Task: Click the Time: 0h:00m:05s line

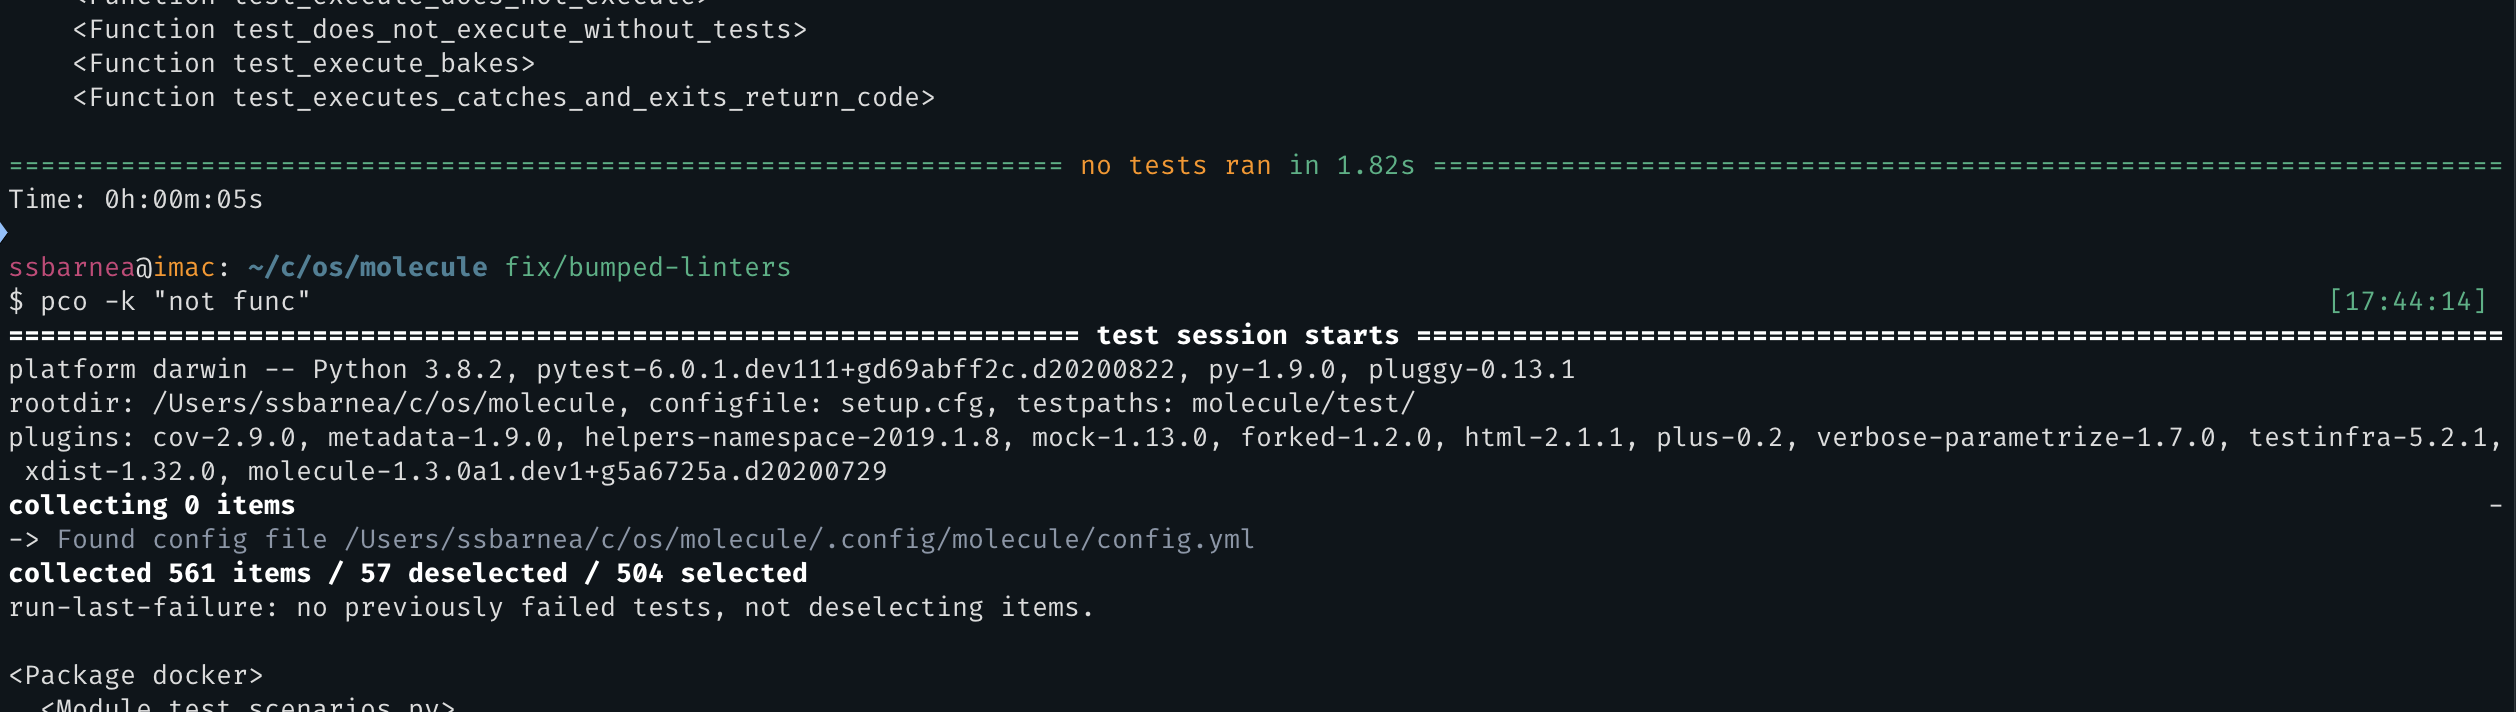Action: pyautogui.click(x=136, y=200)
